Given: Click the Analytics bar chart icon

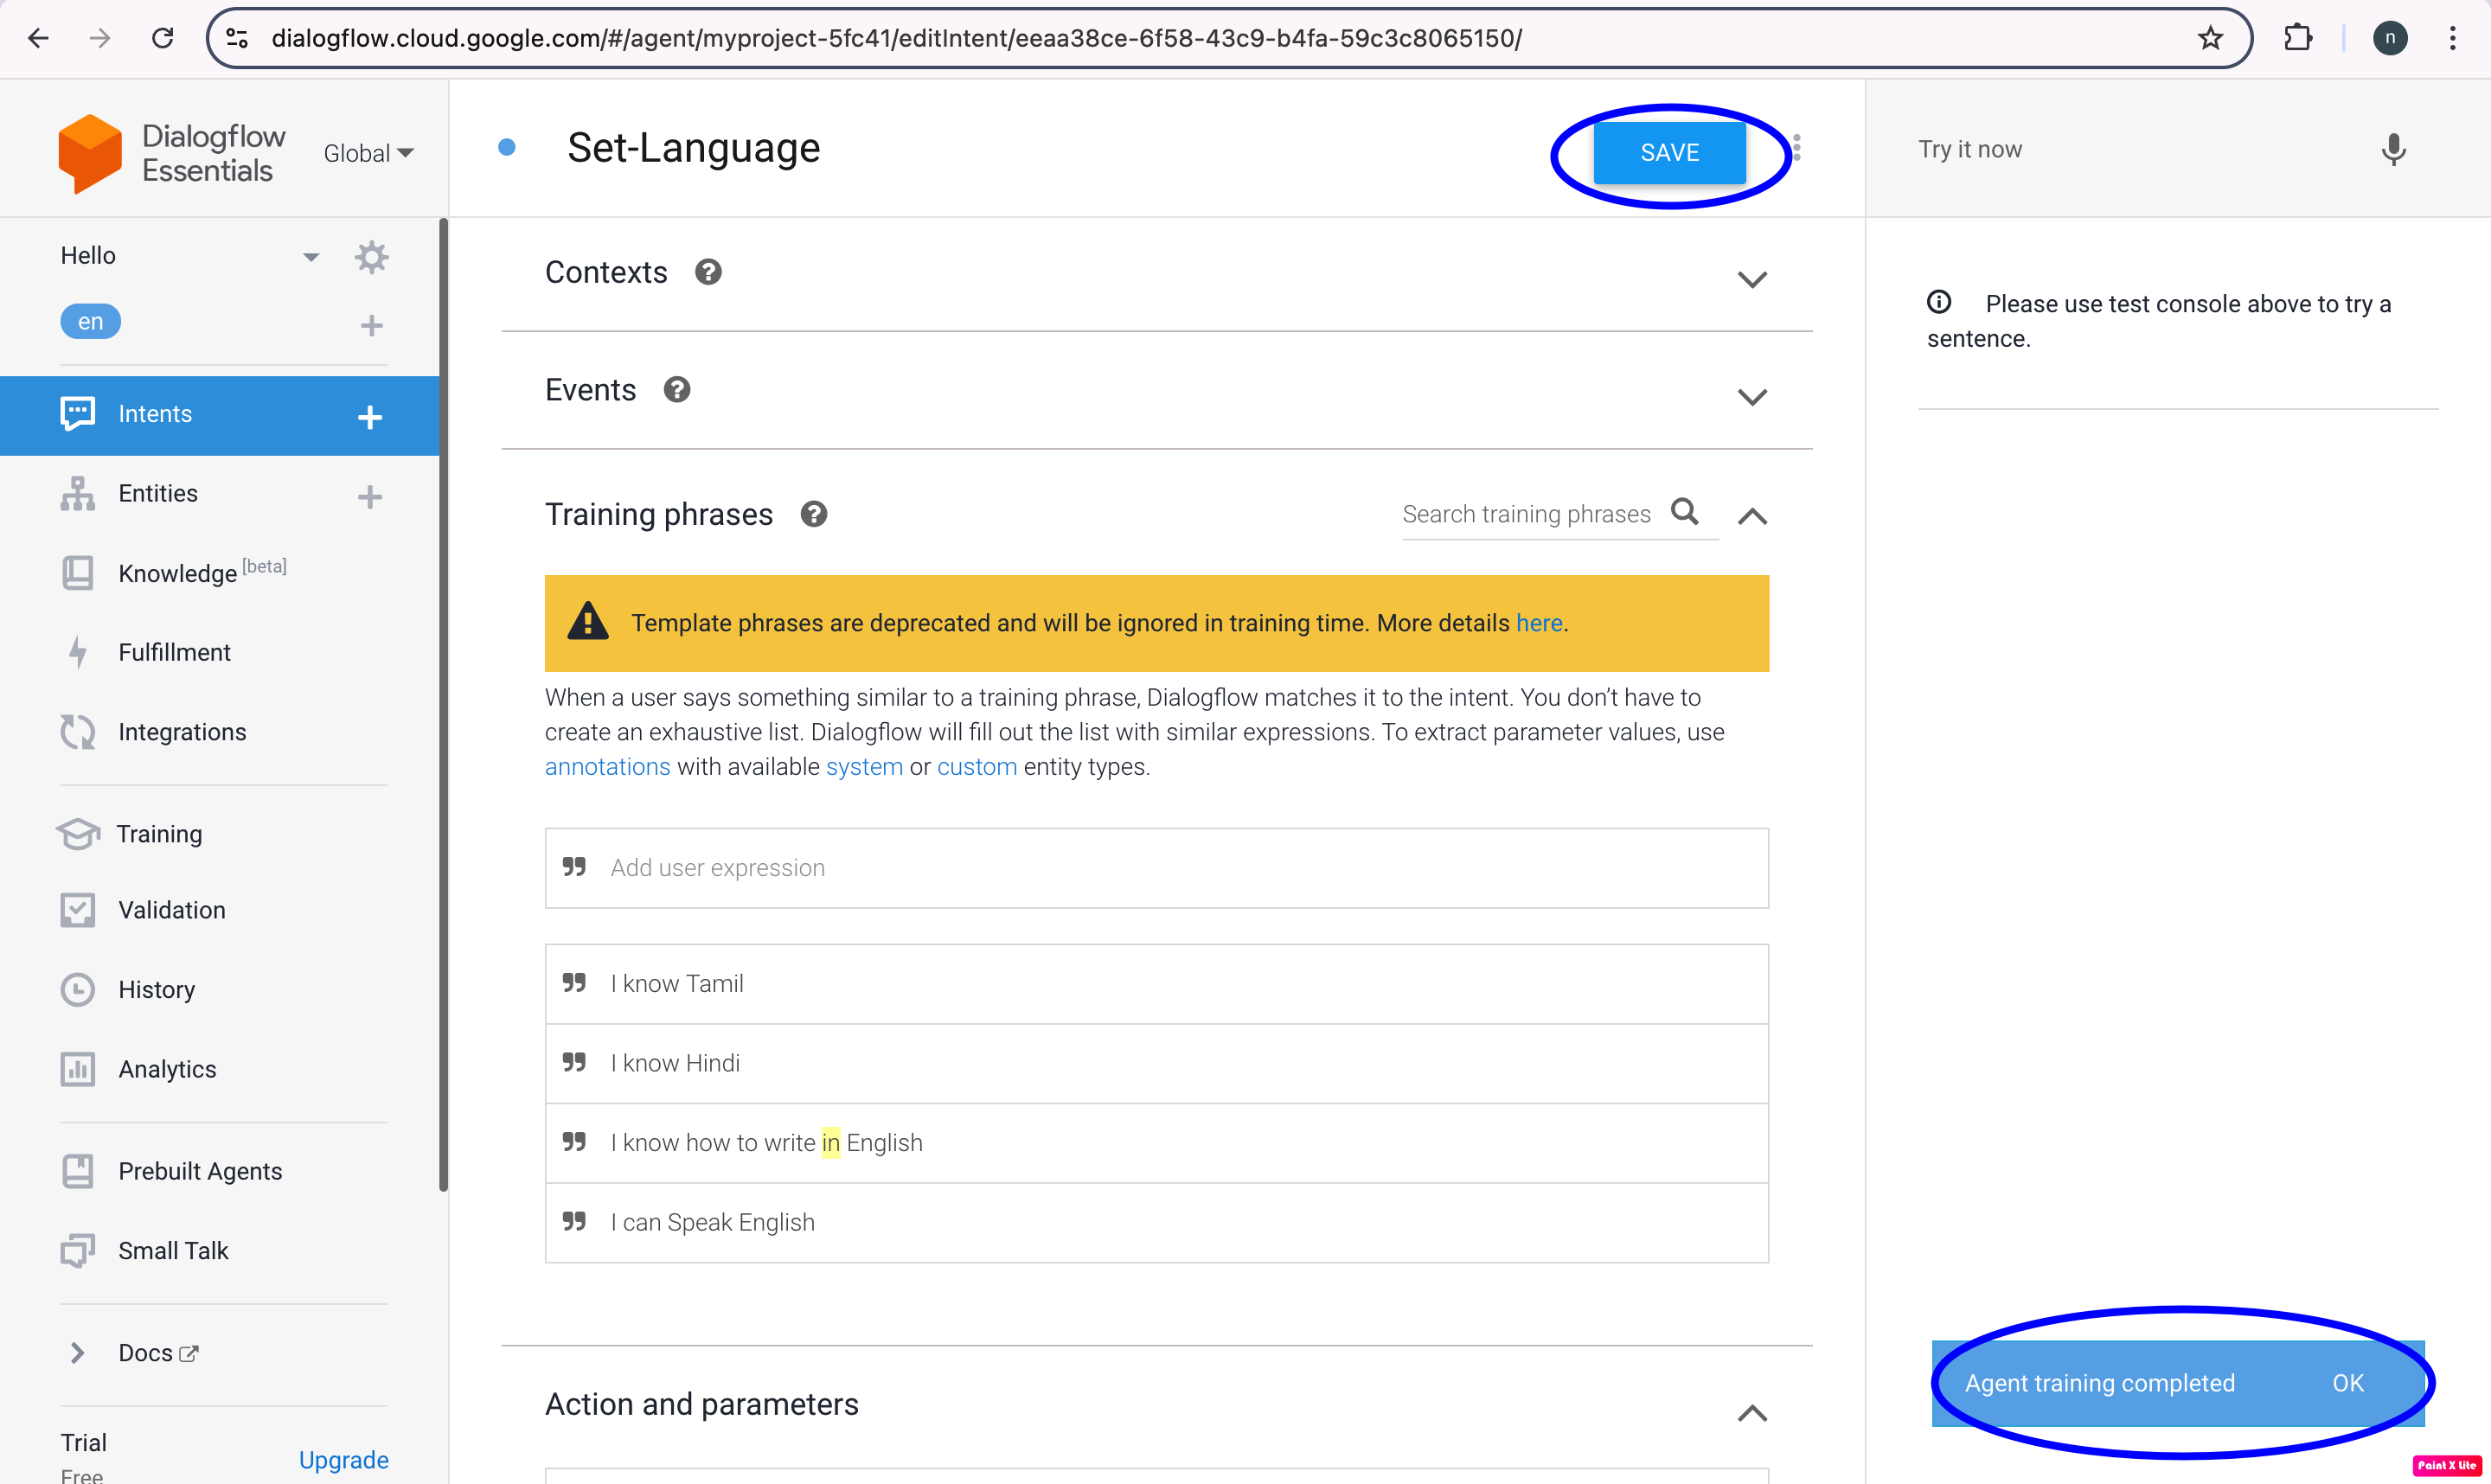Looking at the screenshot, I should coord(78,1068).
